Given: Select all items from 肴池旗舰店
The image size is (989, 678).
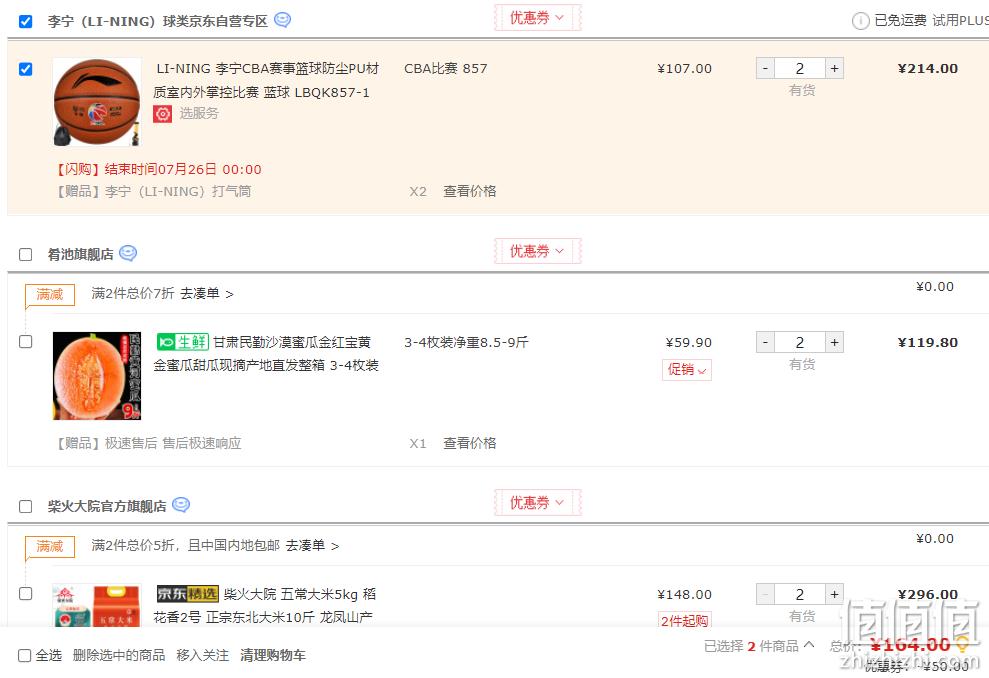Looking at the screenshot, I should coord(26,254).
